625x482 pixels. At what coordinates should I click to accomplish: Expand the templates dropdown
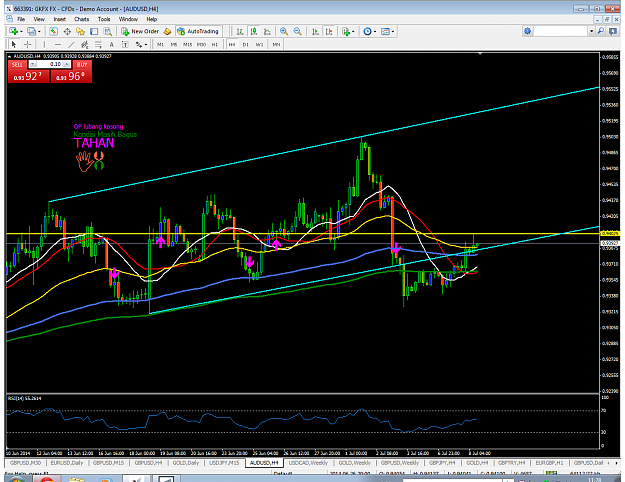(393, 31)
